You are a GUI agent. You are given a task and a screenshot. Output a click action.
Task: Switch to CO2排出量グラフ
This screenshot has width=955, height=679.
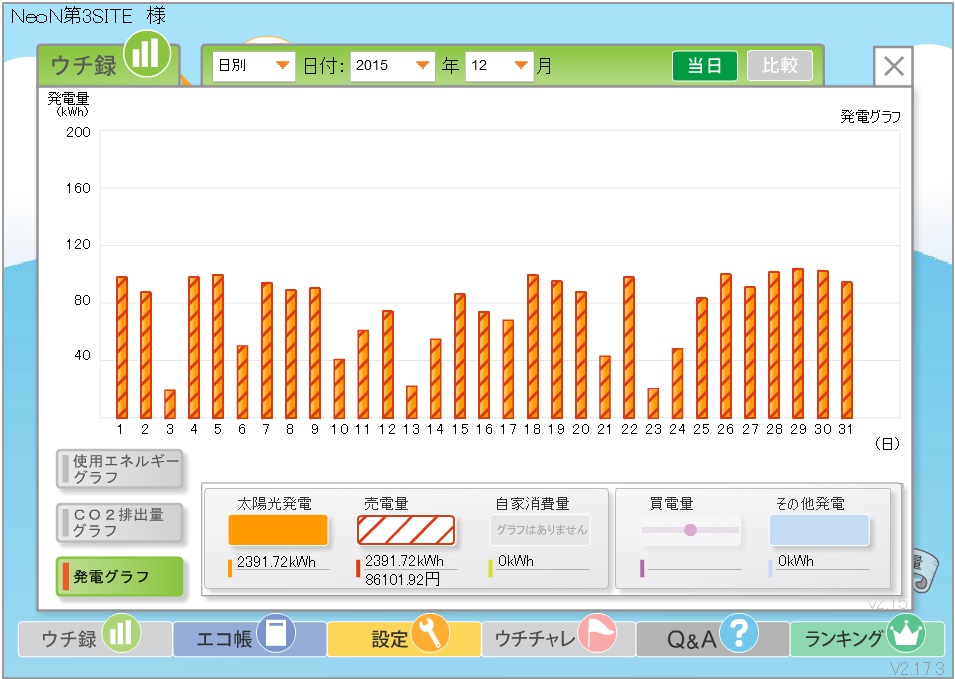point(119,522)
